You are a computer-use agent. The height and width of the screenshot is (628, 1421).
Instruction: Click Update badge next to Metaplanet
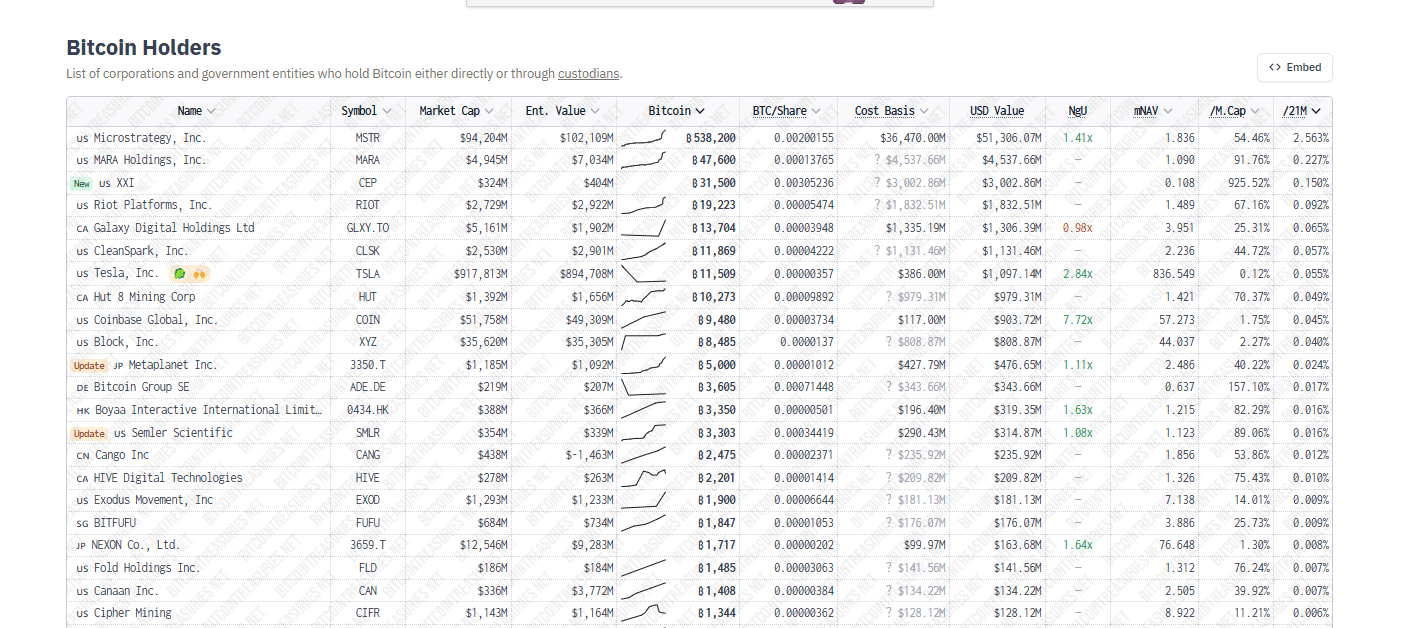point(89,365)
